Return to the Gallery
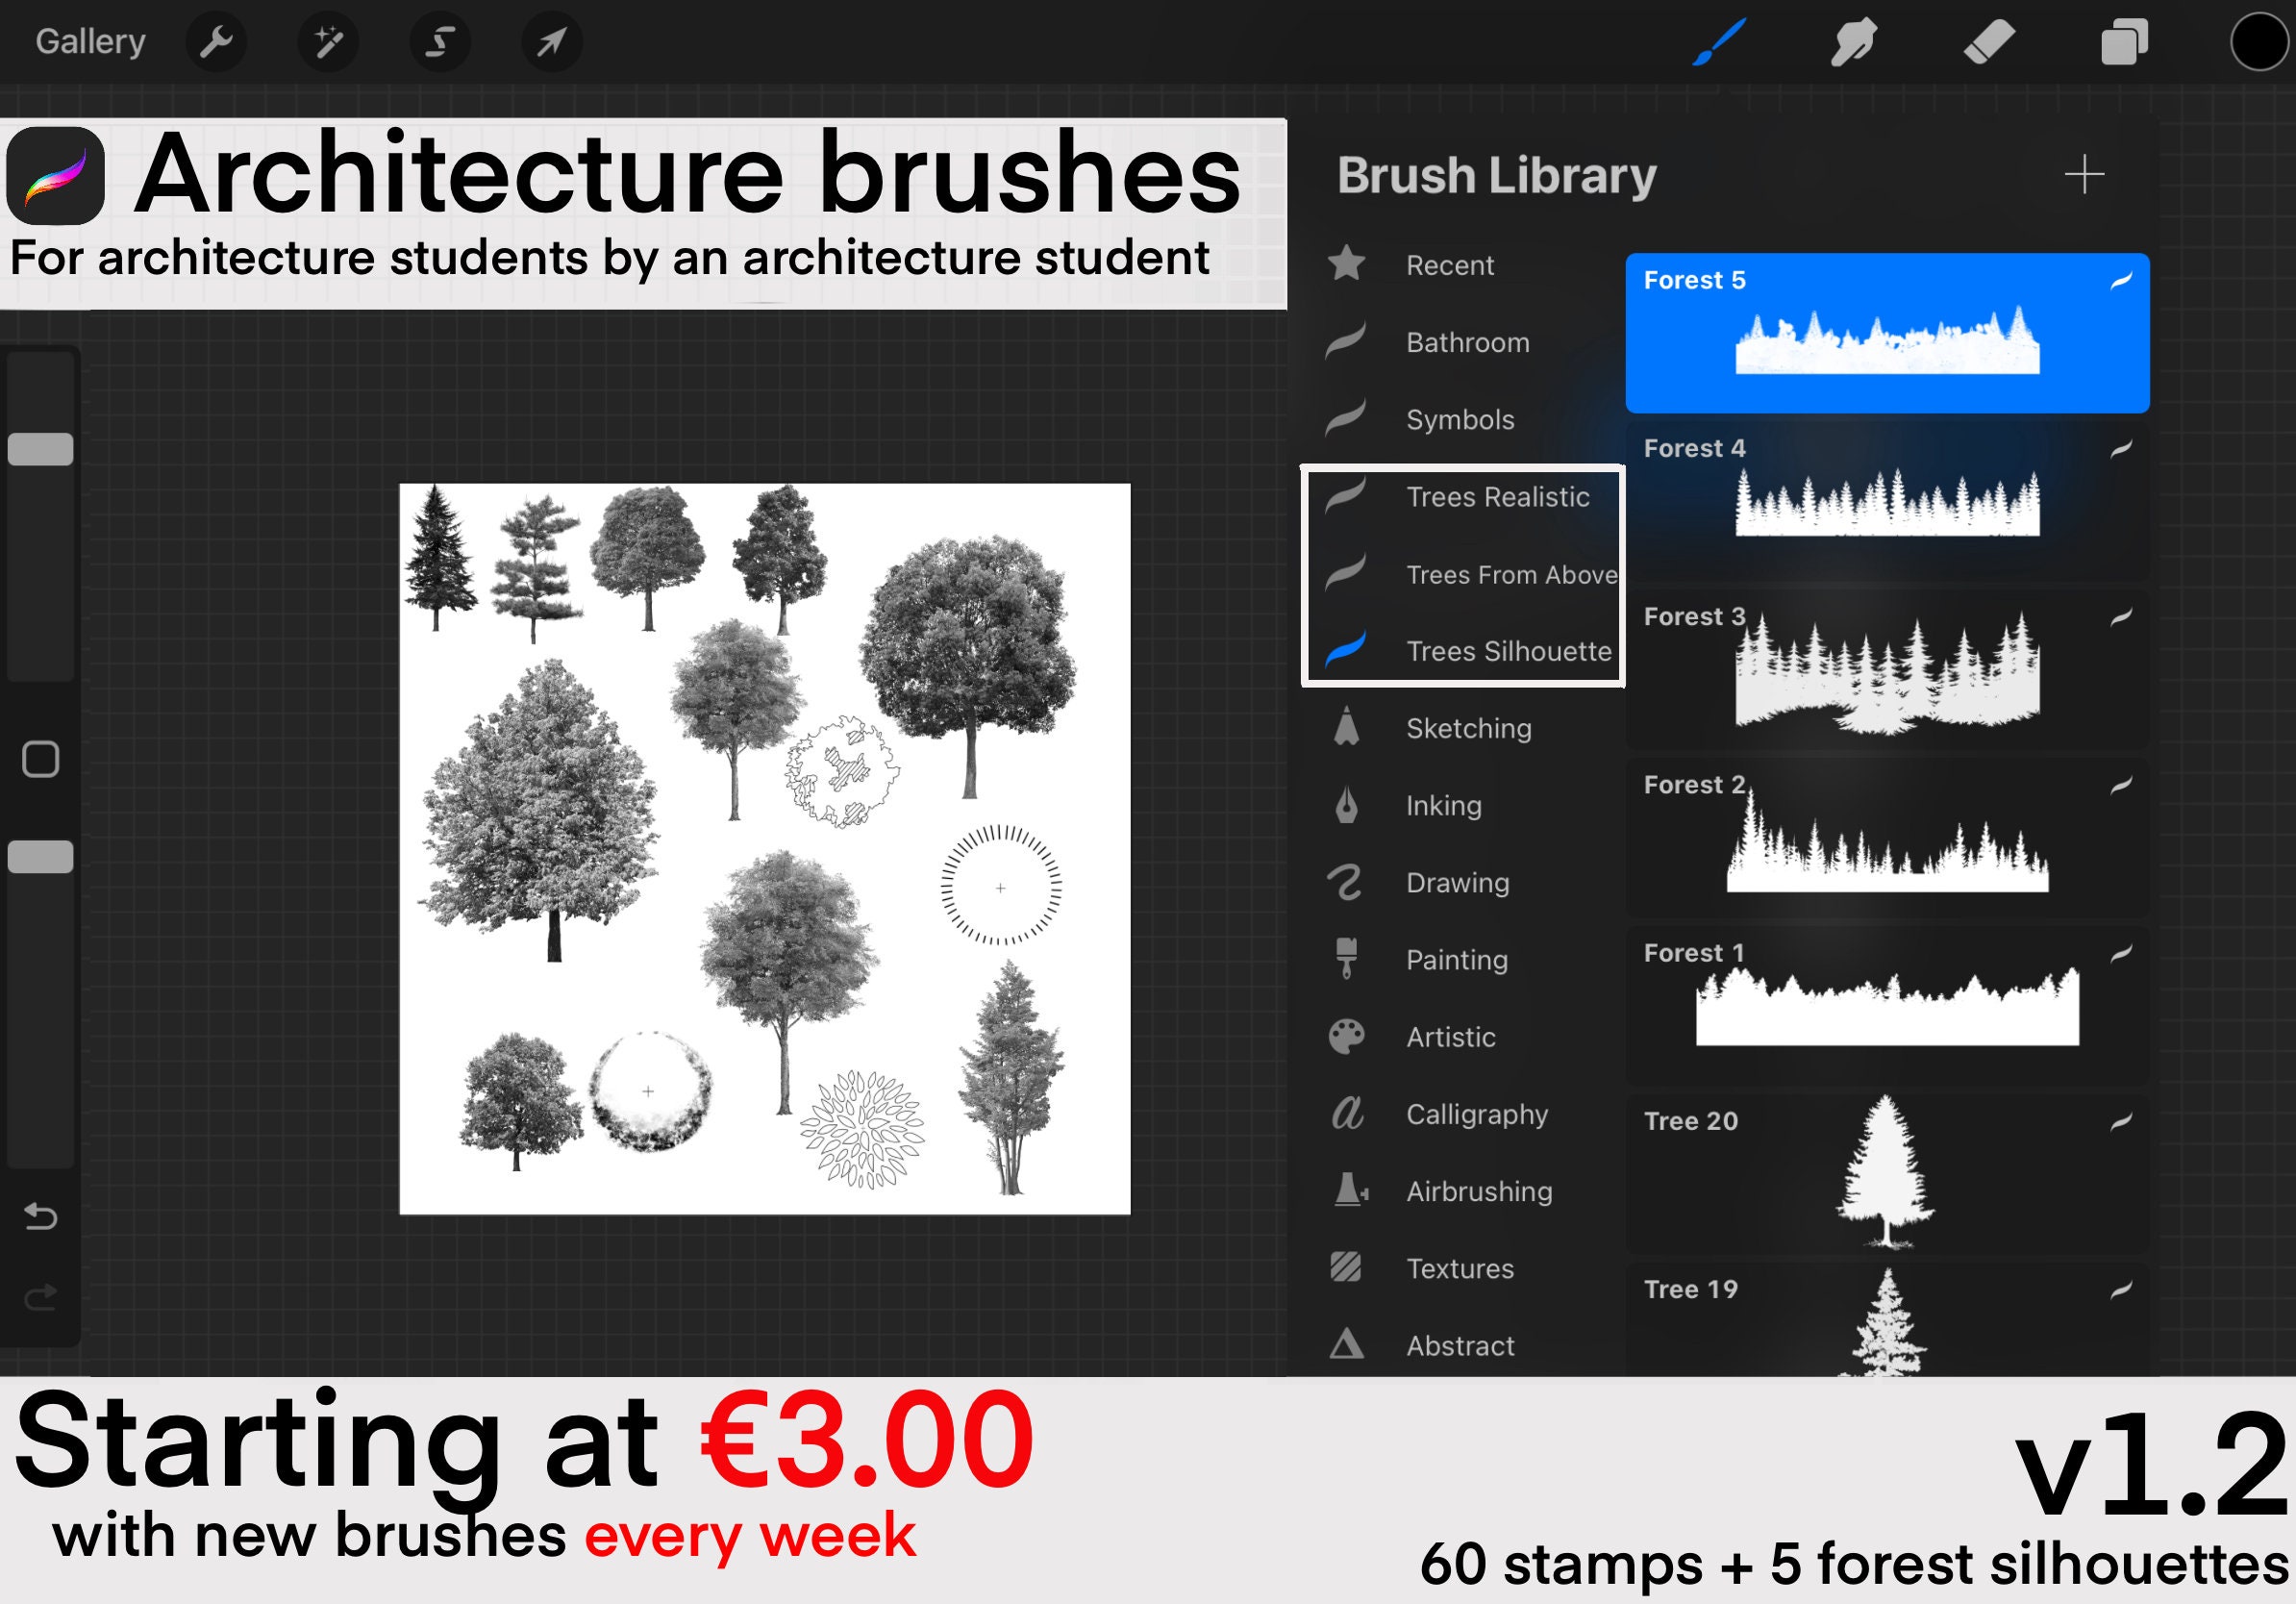The height and width of the screenshot is (1604, 2296). coord(89,41)
